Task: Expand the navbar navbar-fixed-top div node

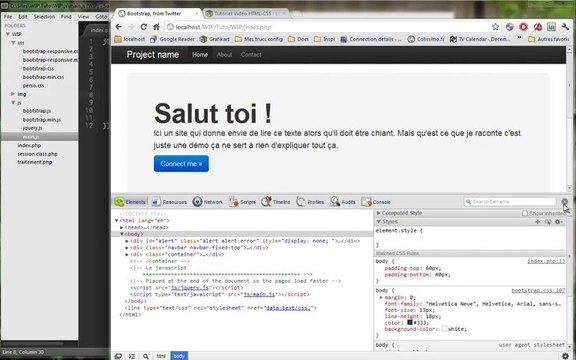Action: point(127,248)
